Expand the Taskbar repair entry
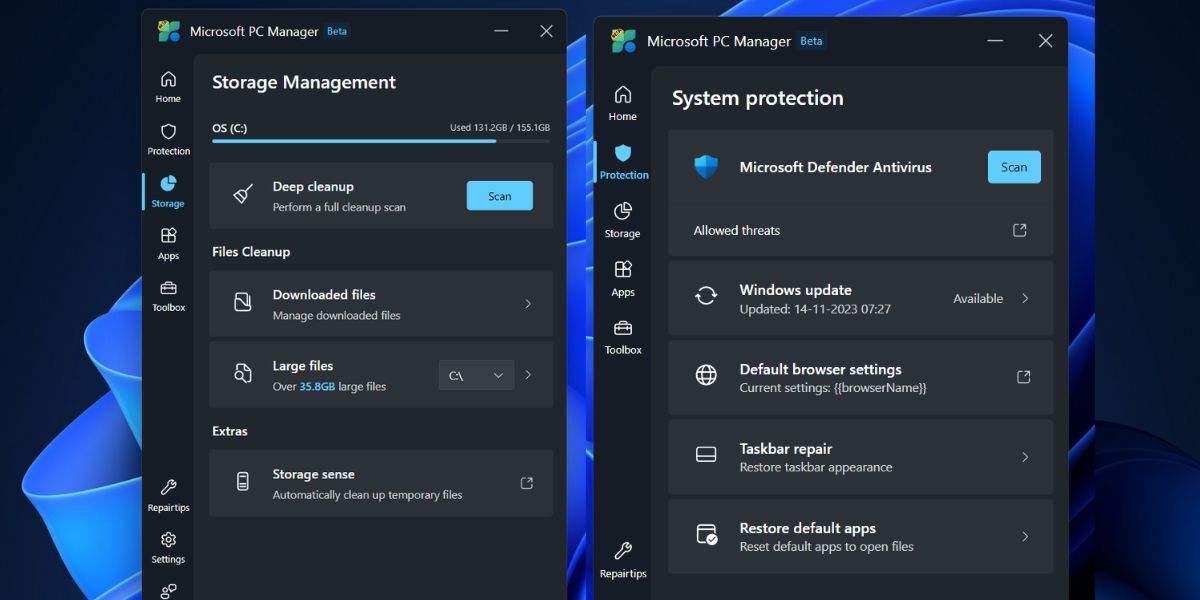Viewport: 1200px width, 600px height. click(x=1025, y=457)
